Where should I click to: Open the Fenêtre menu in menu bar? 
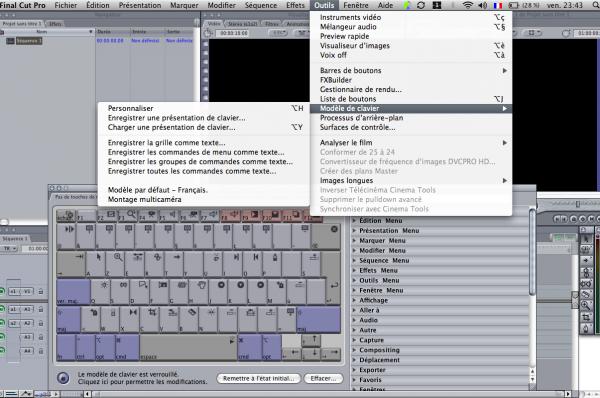coord(355,5)
